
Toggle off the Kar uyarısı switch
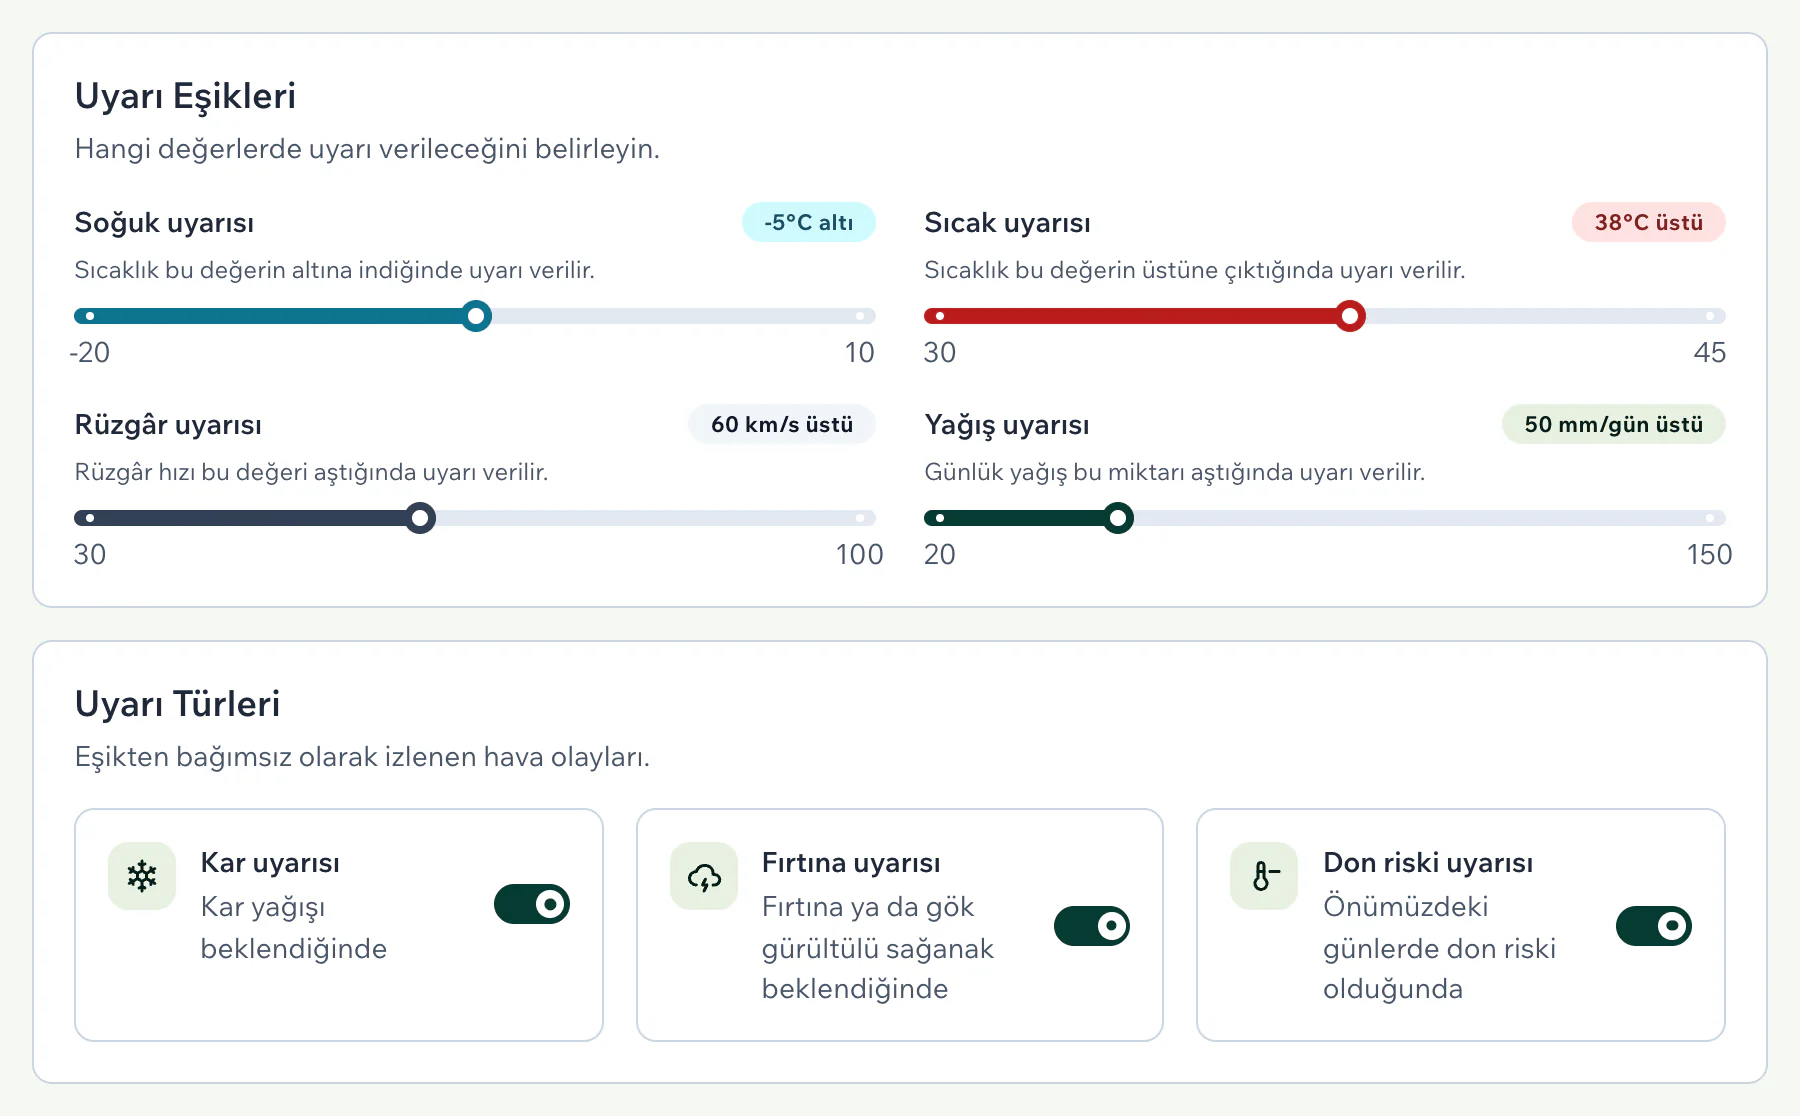[x=532, y=904]
